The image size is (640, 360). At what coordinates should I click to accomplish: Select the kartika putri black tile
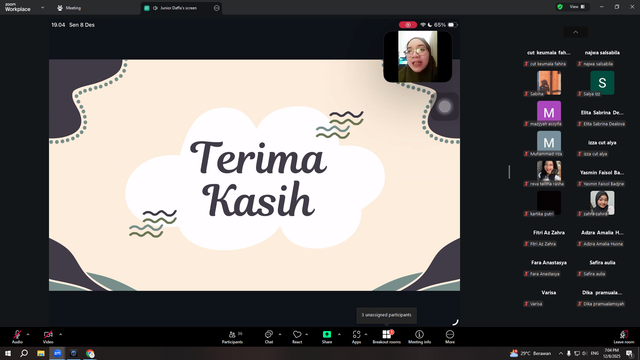[x=549, y=203]
